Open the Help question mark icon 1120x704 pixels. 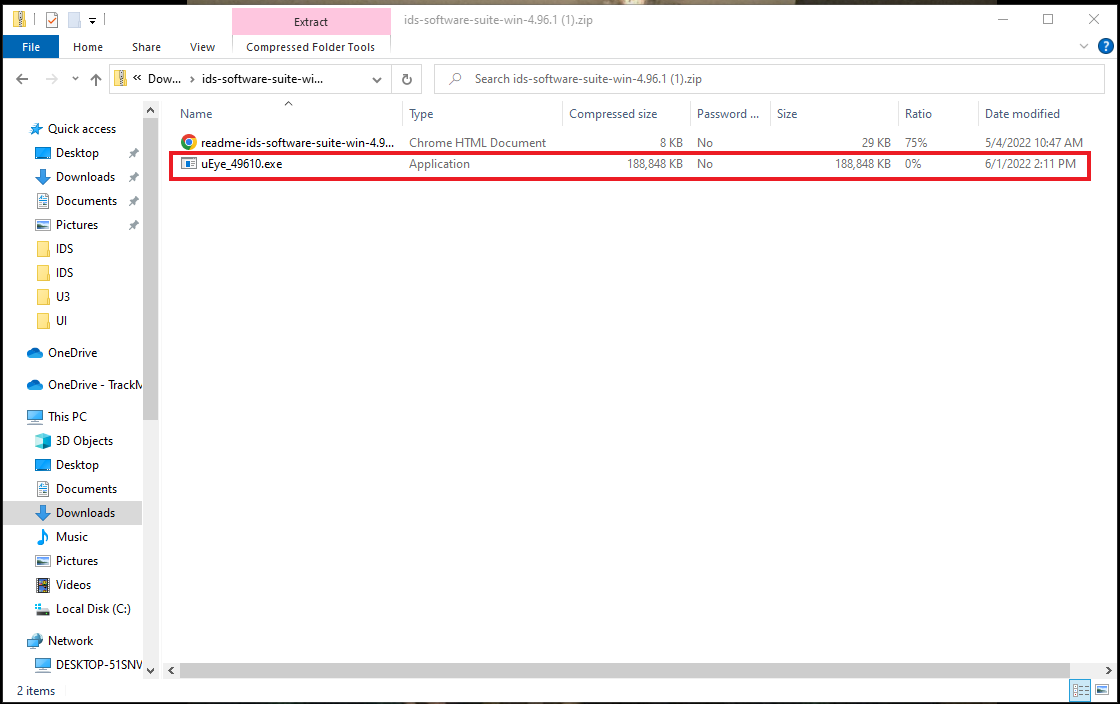[x=1106, y=46]
